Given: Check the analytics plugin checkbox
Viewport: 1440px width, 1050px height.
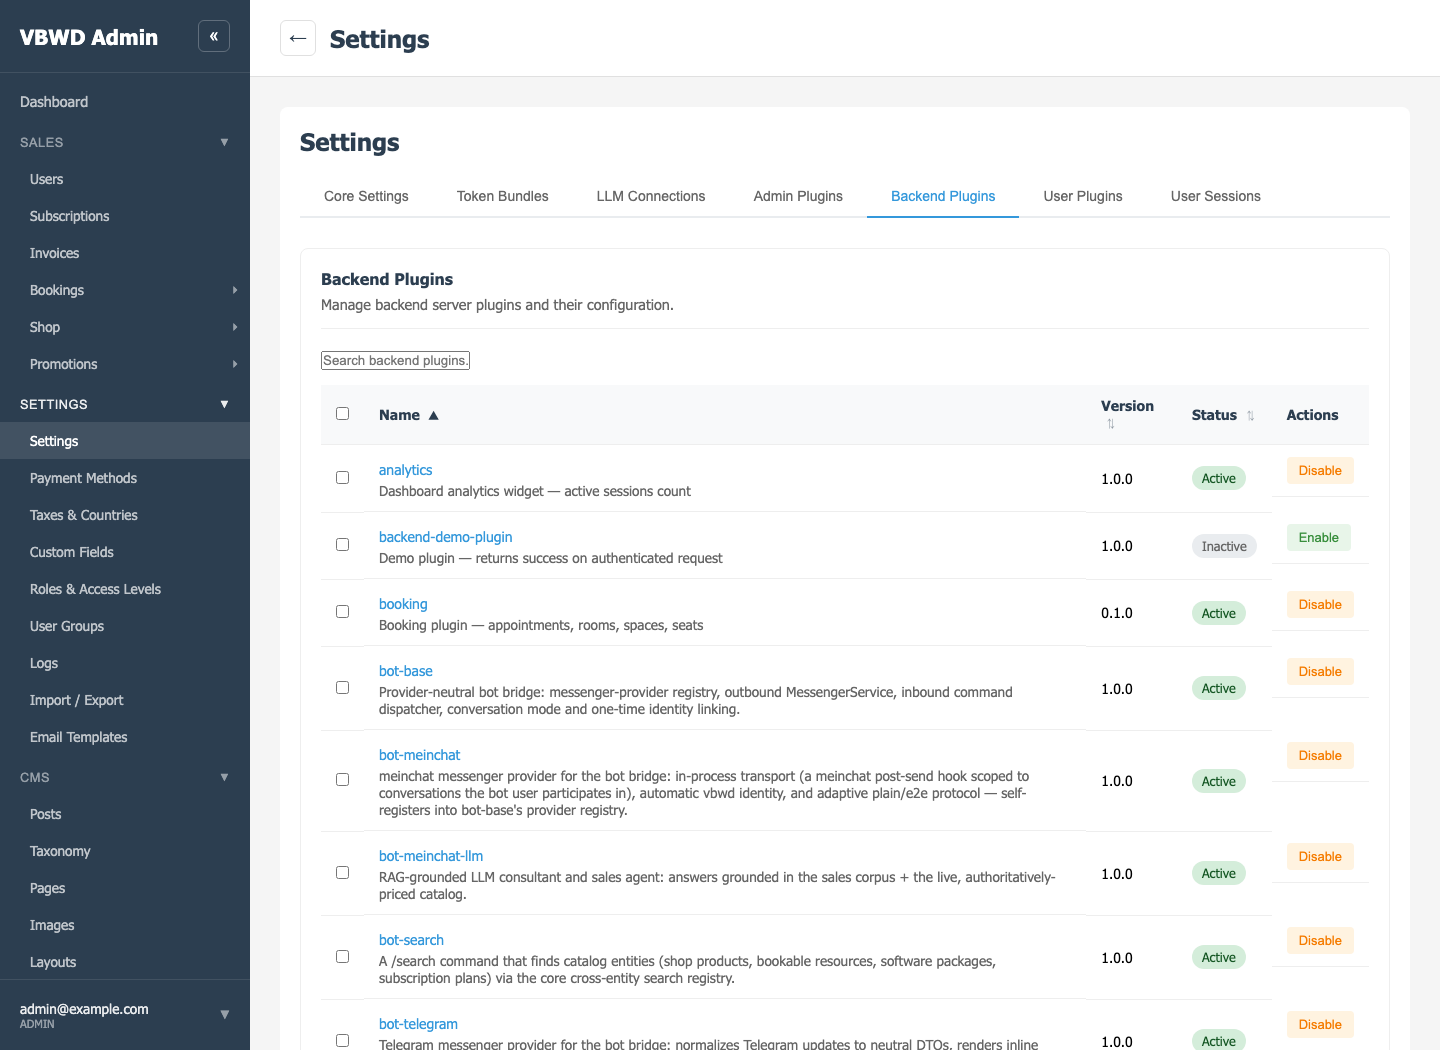Looking at the screenshot, I should (x=343, y=478).
